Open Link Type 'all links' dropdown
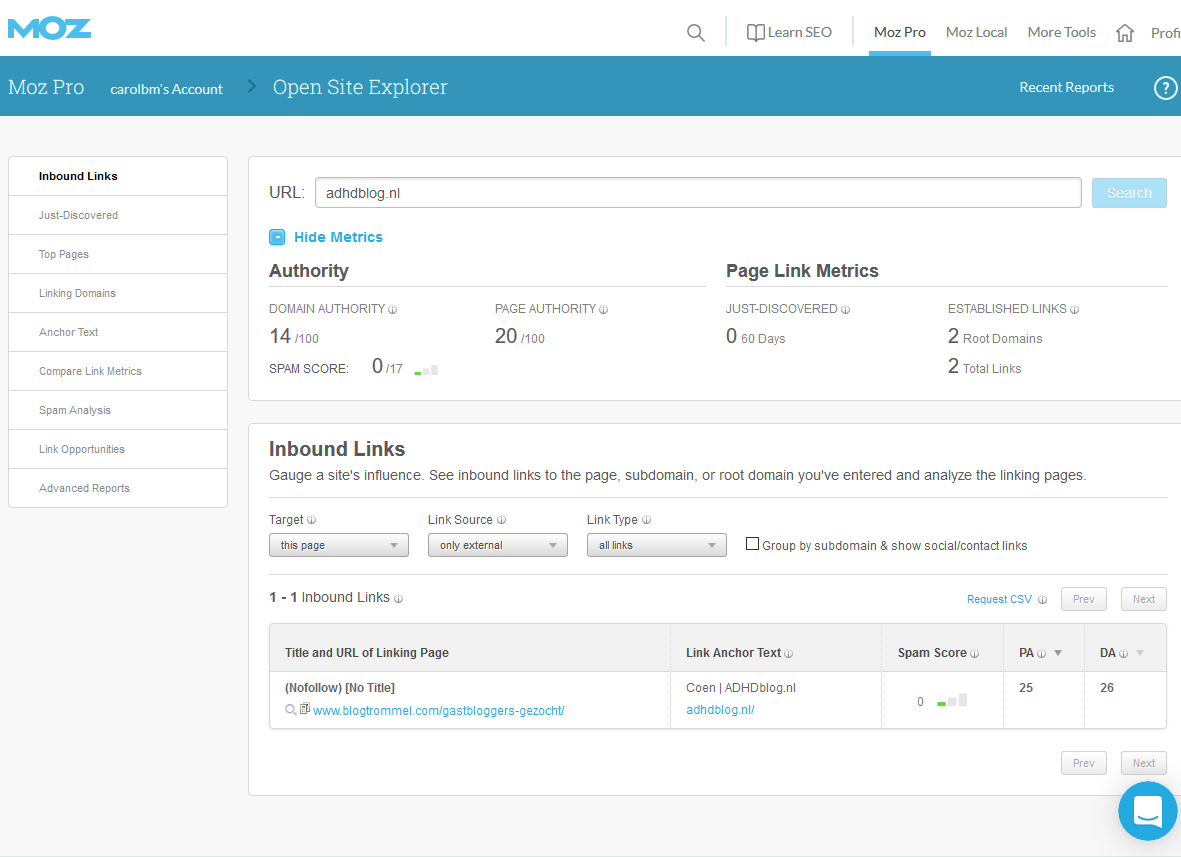This screenshot has height=857, width=1181. point(657,545)
